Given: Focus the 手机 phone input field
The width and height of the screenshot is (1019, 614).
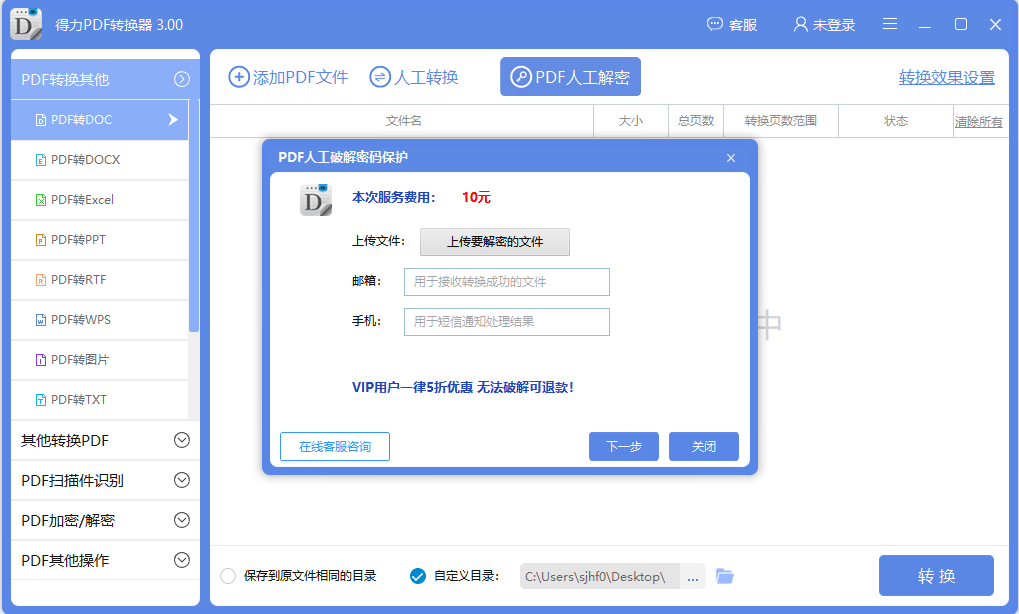Looking at the screenshot, I should coord(506,322).
